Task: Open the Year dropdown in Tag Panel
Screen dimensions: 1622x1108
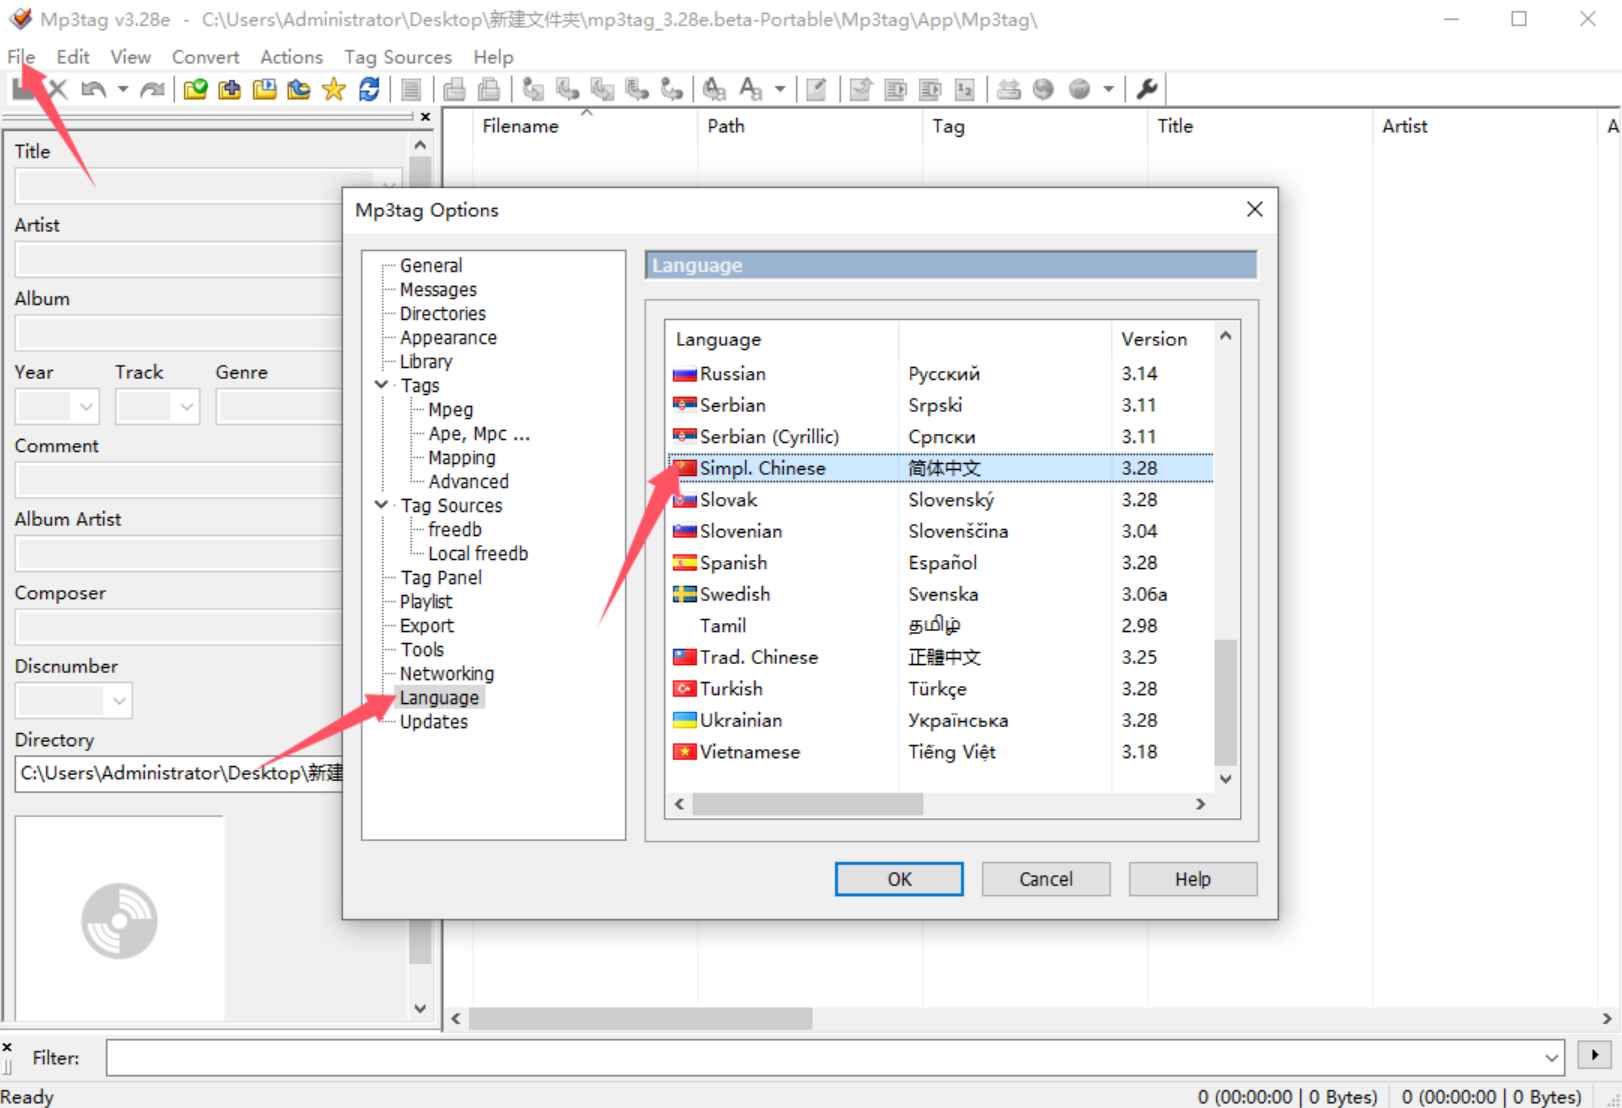Action: [x=85, y=406]
